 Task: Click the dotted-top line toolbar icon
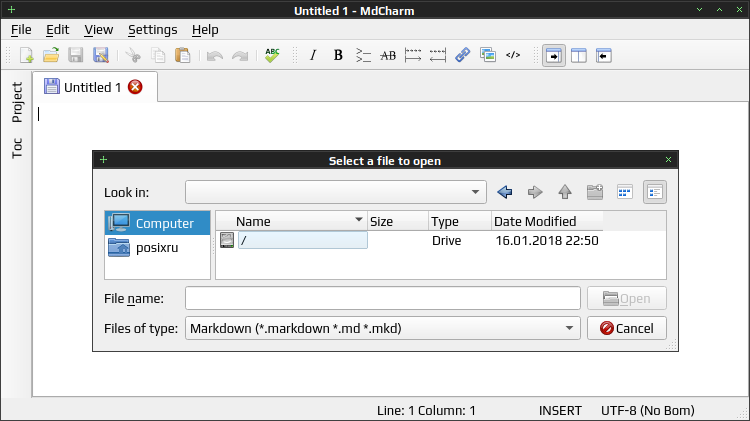click(413, 55)
